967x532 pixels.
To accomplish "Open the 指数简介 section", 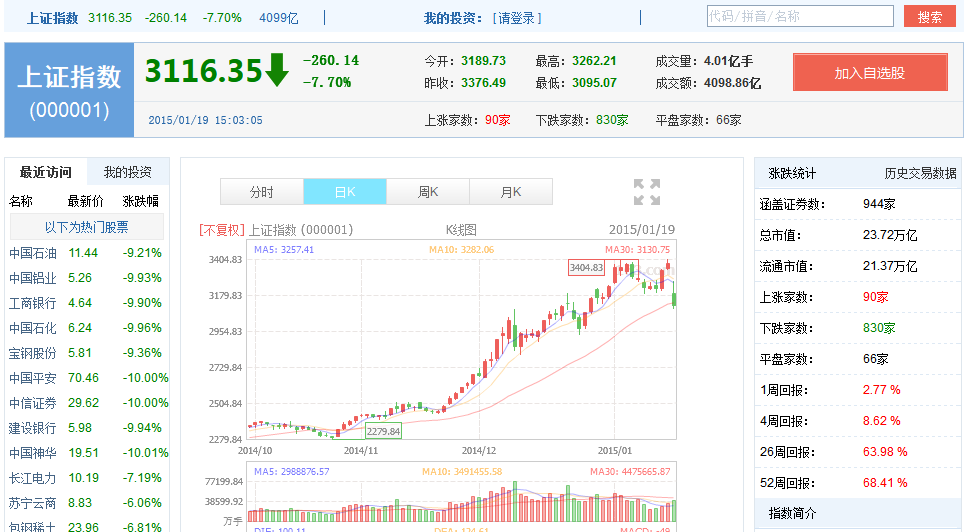I will click(x=792, y=513).
